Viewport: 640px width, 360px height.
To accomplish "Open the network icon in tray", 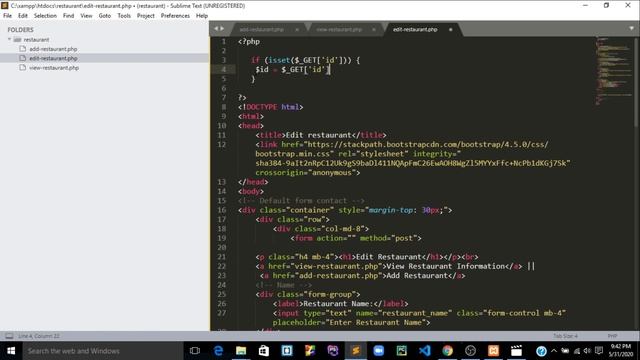I will [x=577, y=351].
